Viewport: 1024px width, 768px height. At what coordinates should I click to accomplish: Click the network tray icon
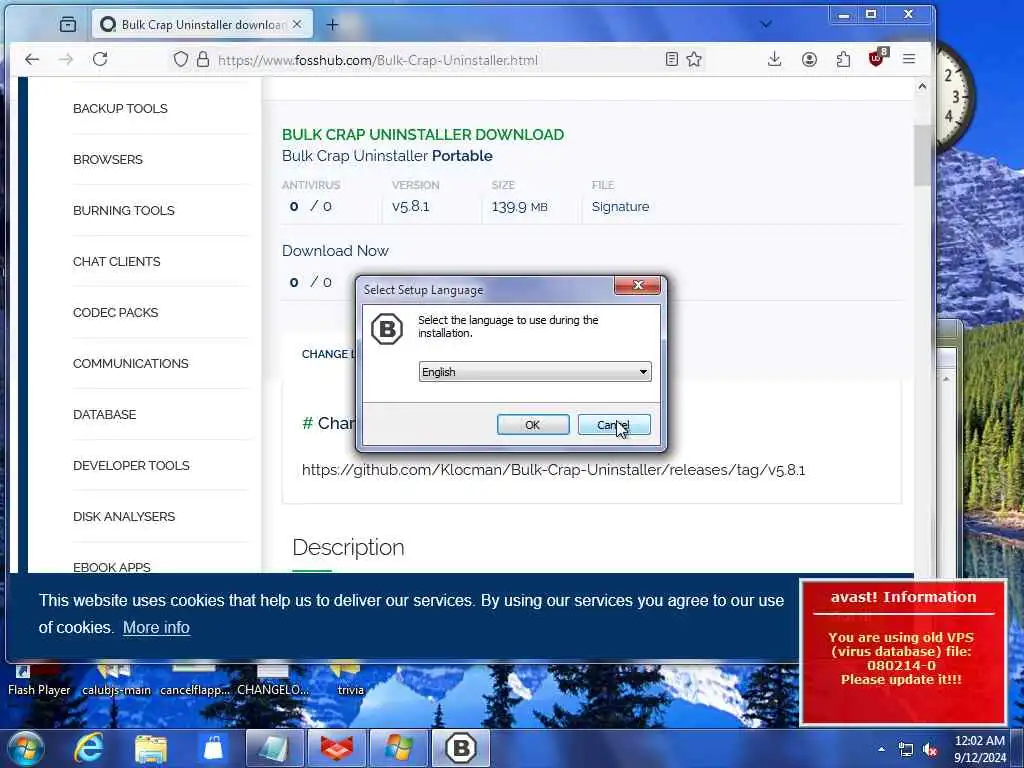click(x=906, y=750)
